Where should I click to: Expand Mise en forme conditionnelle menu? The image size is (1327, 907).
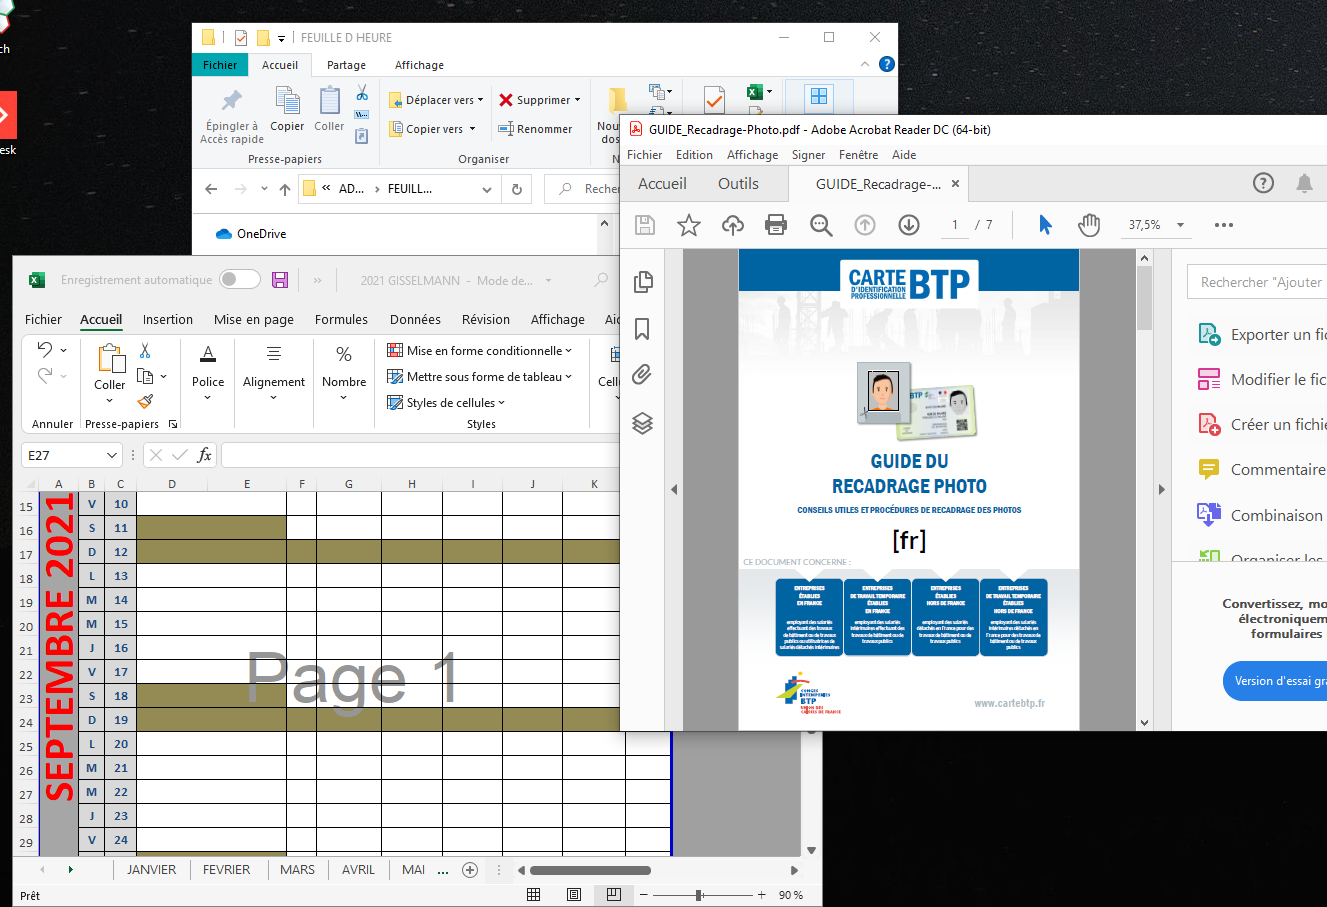(480, 351)
